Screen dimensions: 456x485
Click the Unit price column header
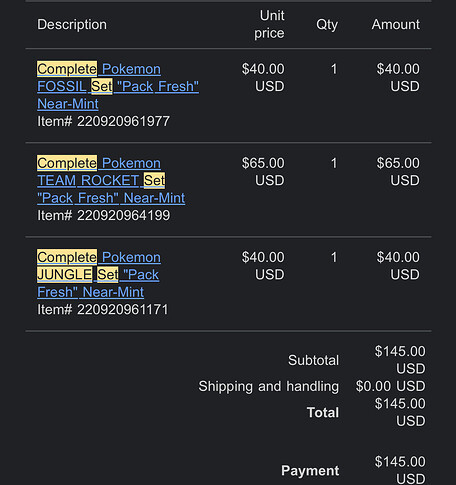(x=269, y=24)
